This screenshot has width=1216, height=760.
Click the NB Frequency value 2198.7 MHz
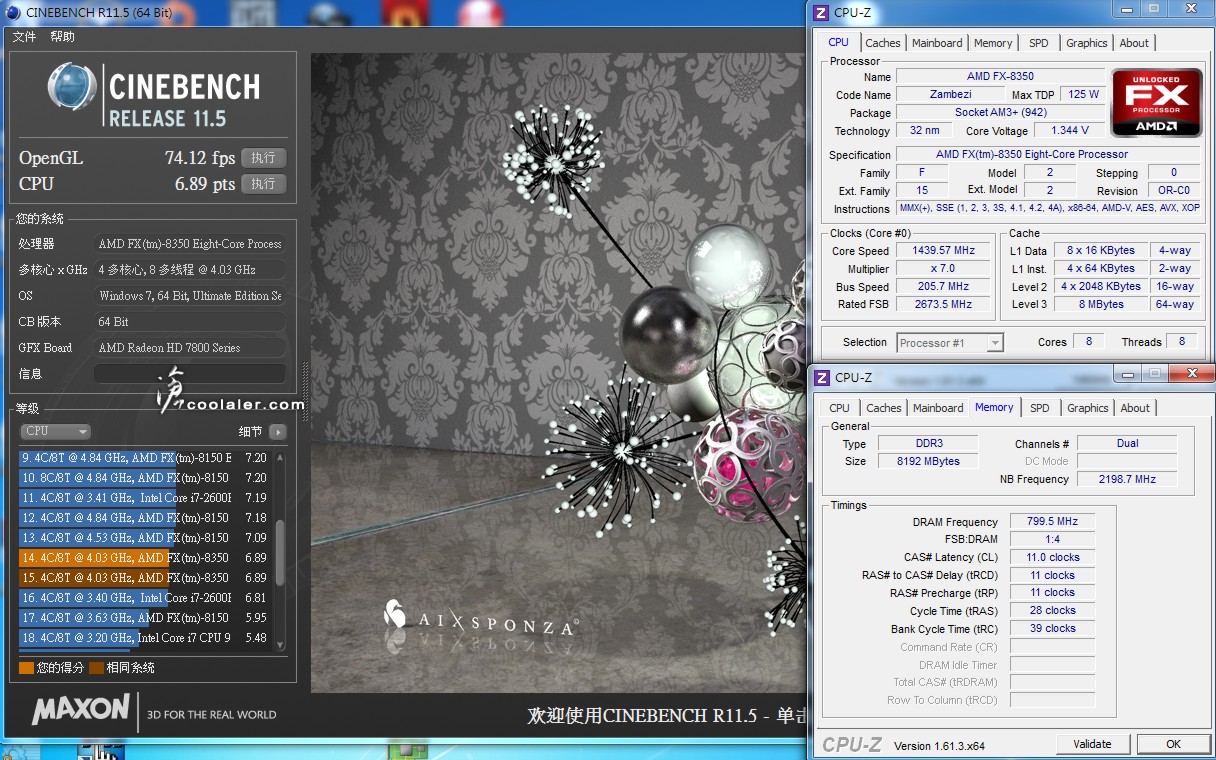click(1127, 480)
